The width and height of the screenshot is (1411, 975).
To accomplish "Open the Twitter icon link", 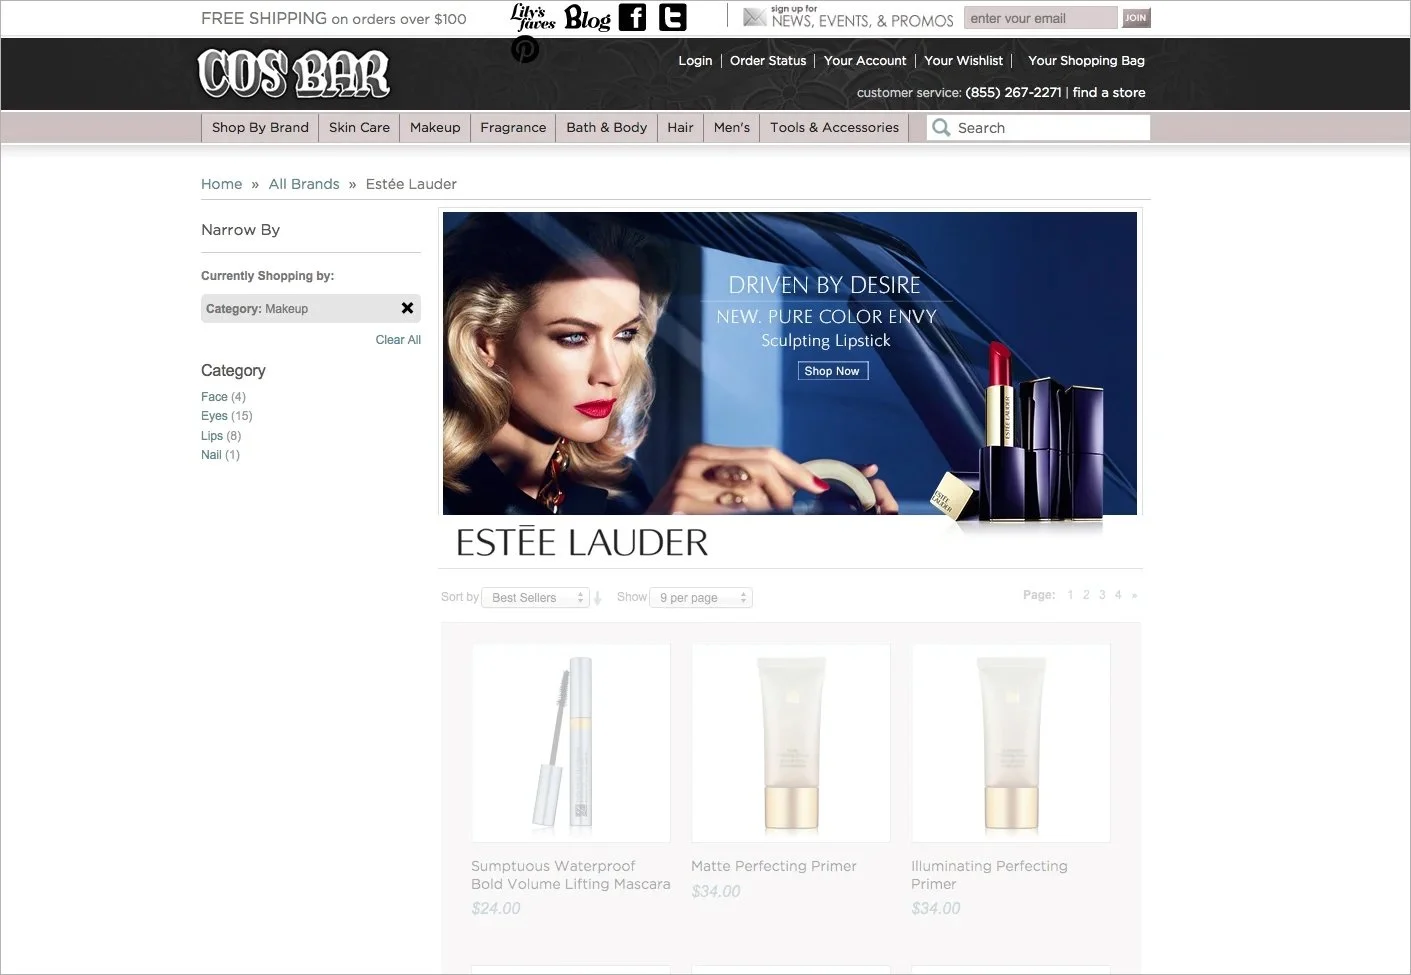I will (x=673, y=17).
